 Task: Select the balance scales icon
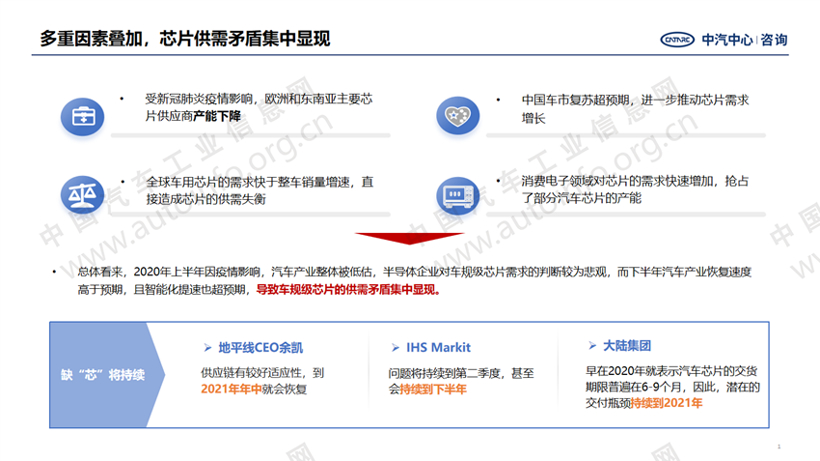click(83, 192)
